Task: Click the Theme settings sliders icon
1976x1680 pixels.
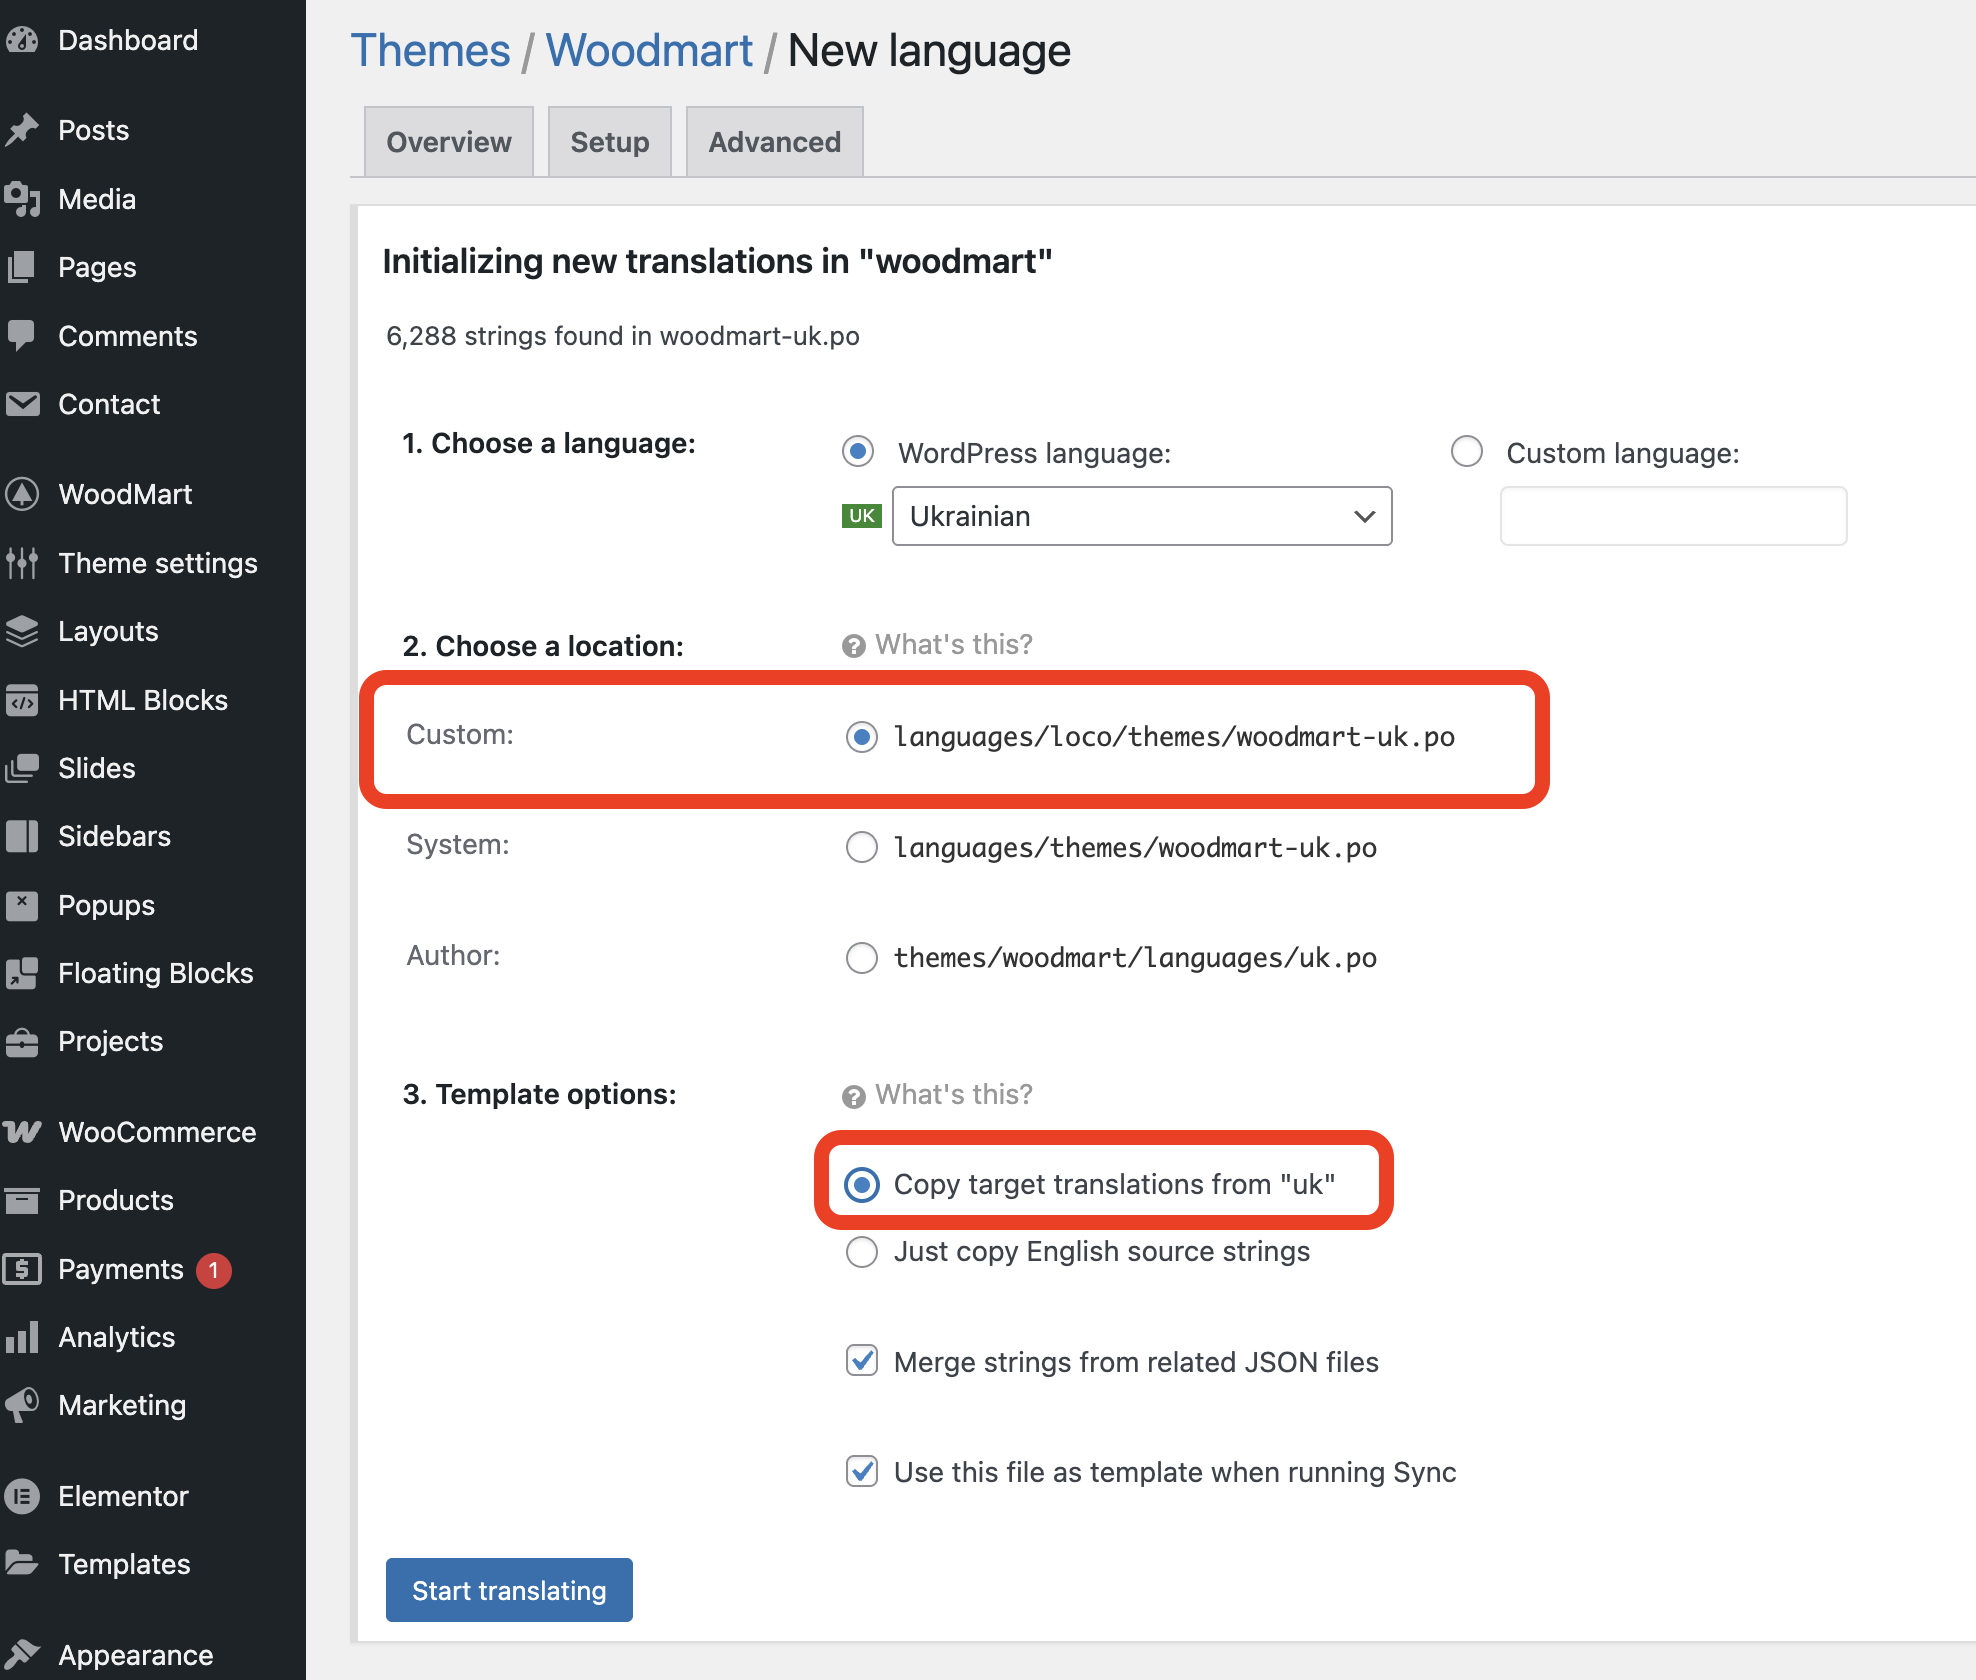Action: click(x=22, y=563)
